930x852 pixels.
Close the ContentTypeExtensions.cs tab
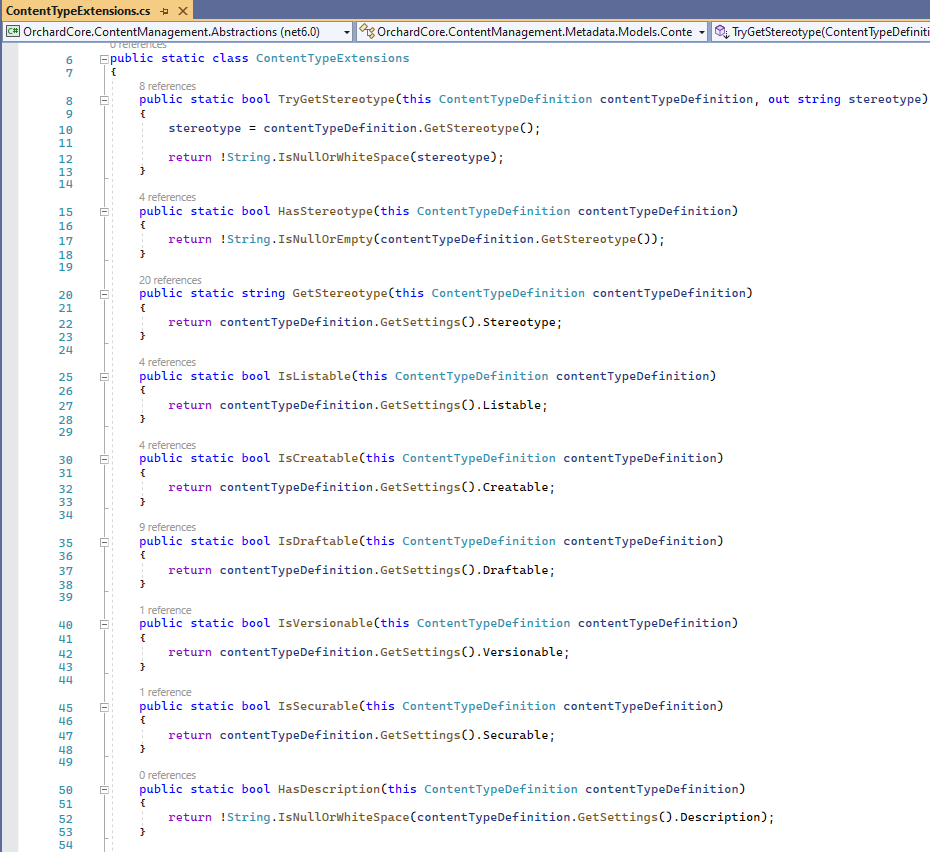pos(183,11)
